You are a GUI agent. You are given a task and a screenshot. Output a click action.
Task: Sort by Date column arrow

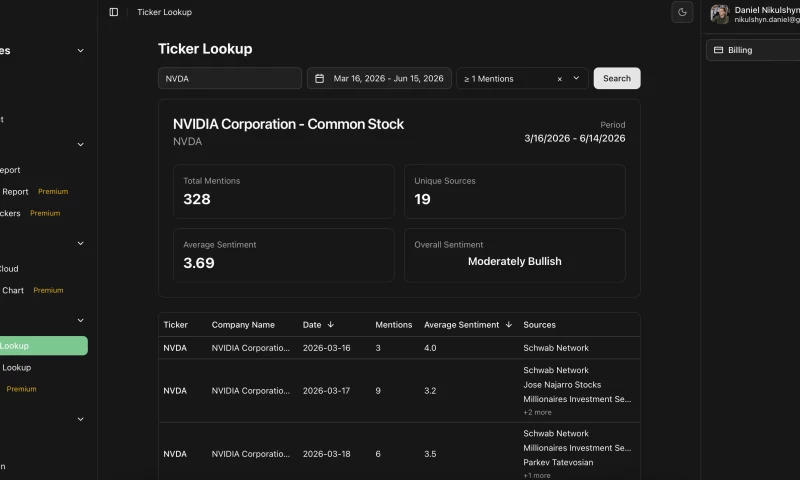(x=331, y=324)
